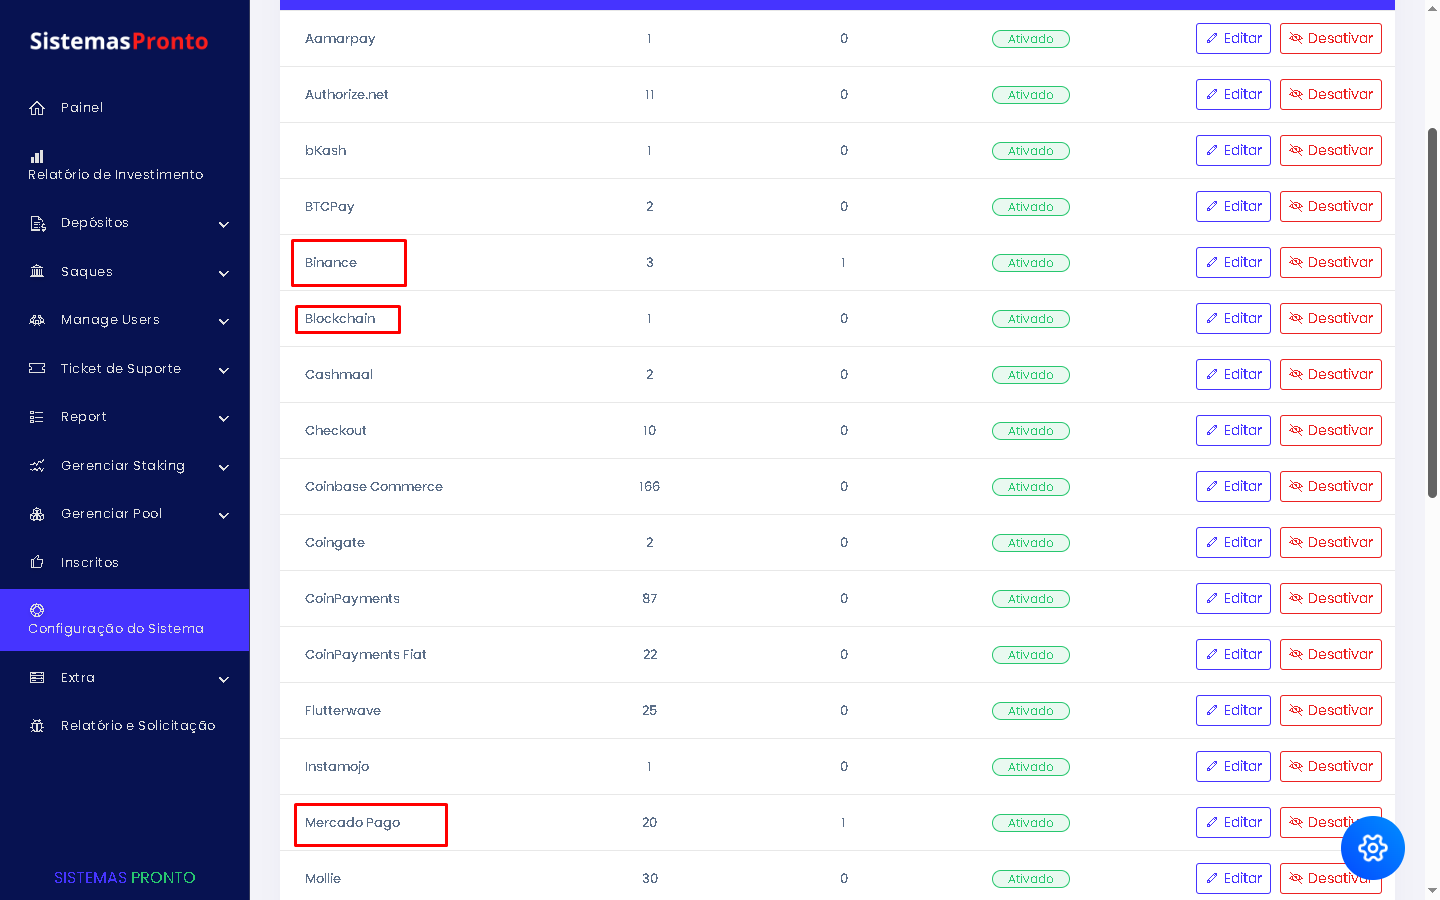Disable the Coinbase Commerce gateway
The image size is (1440, 900).
1330,487
